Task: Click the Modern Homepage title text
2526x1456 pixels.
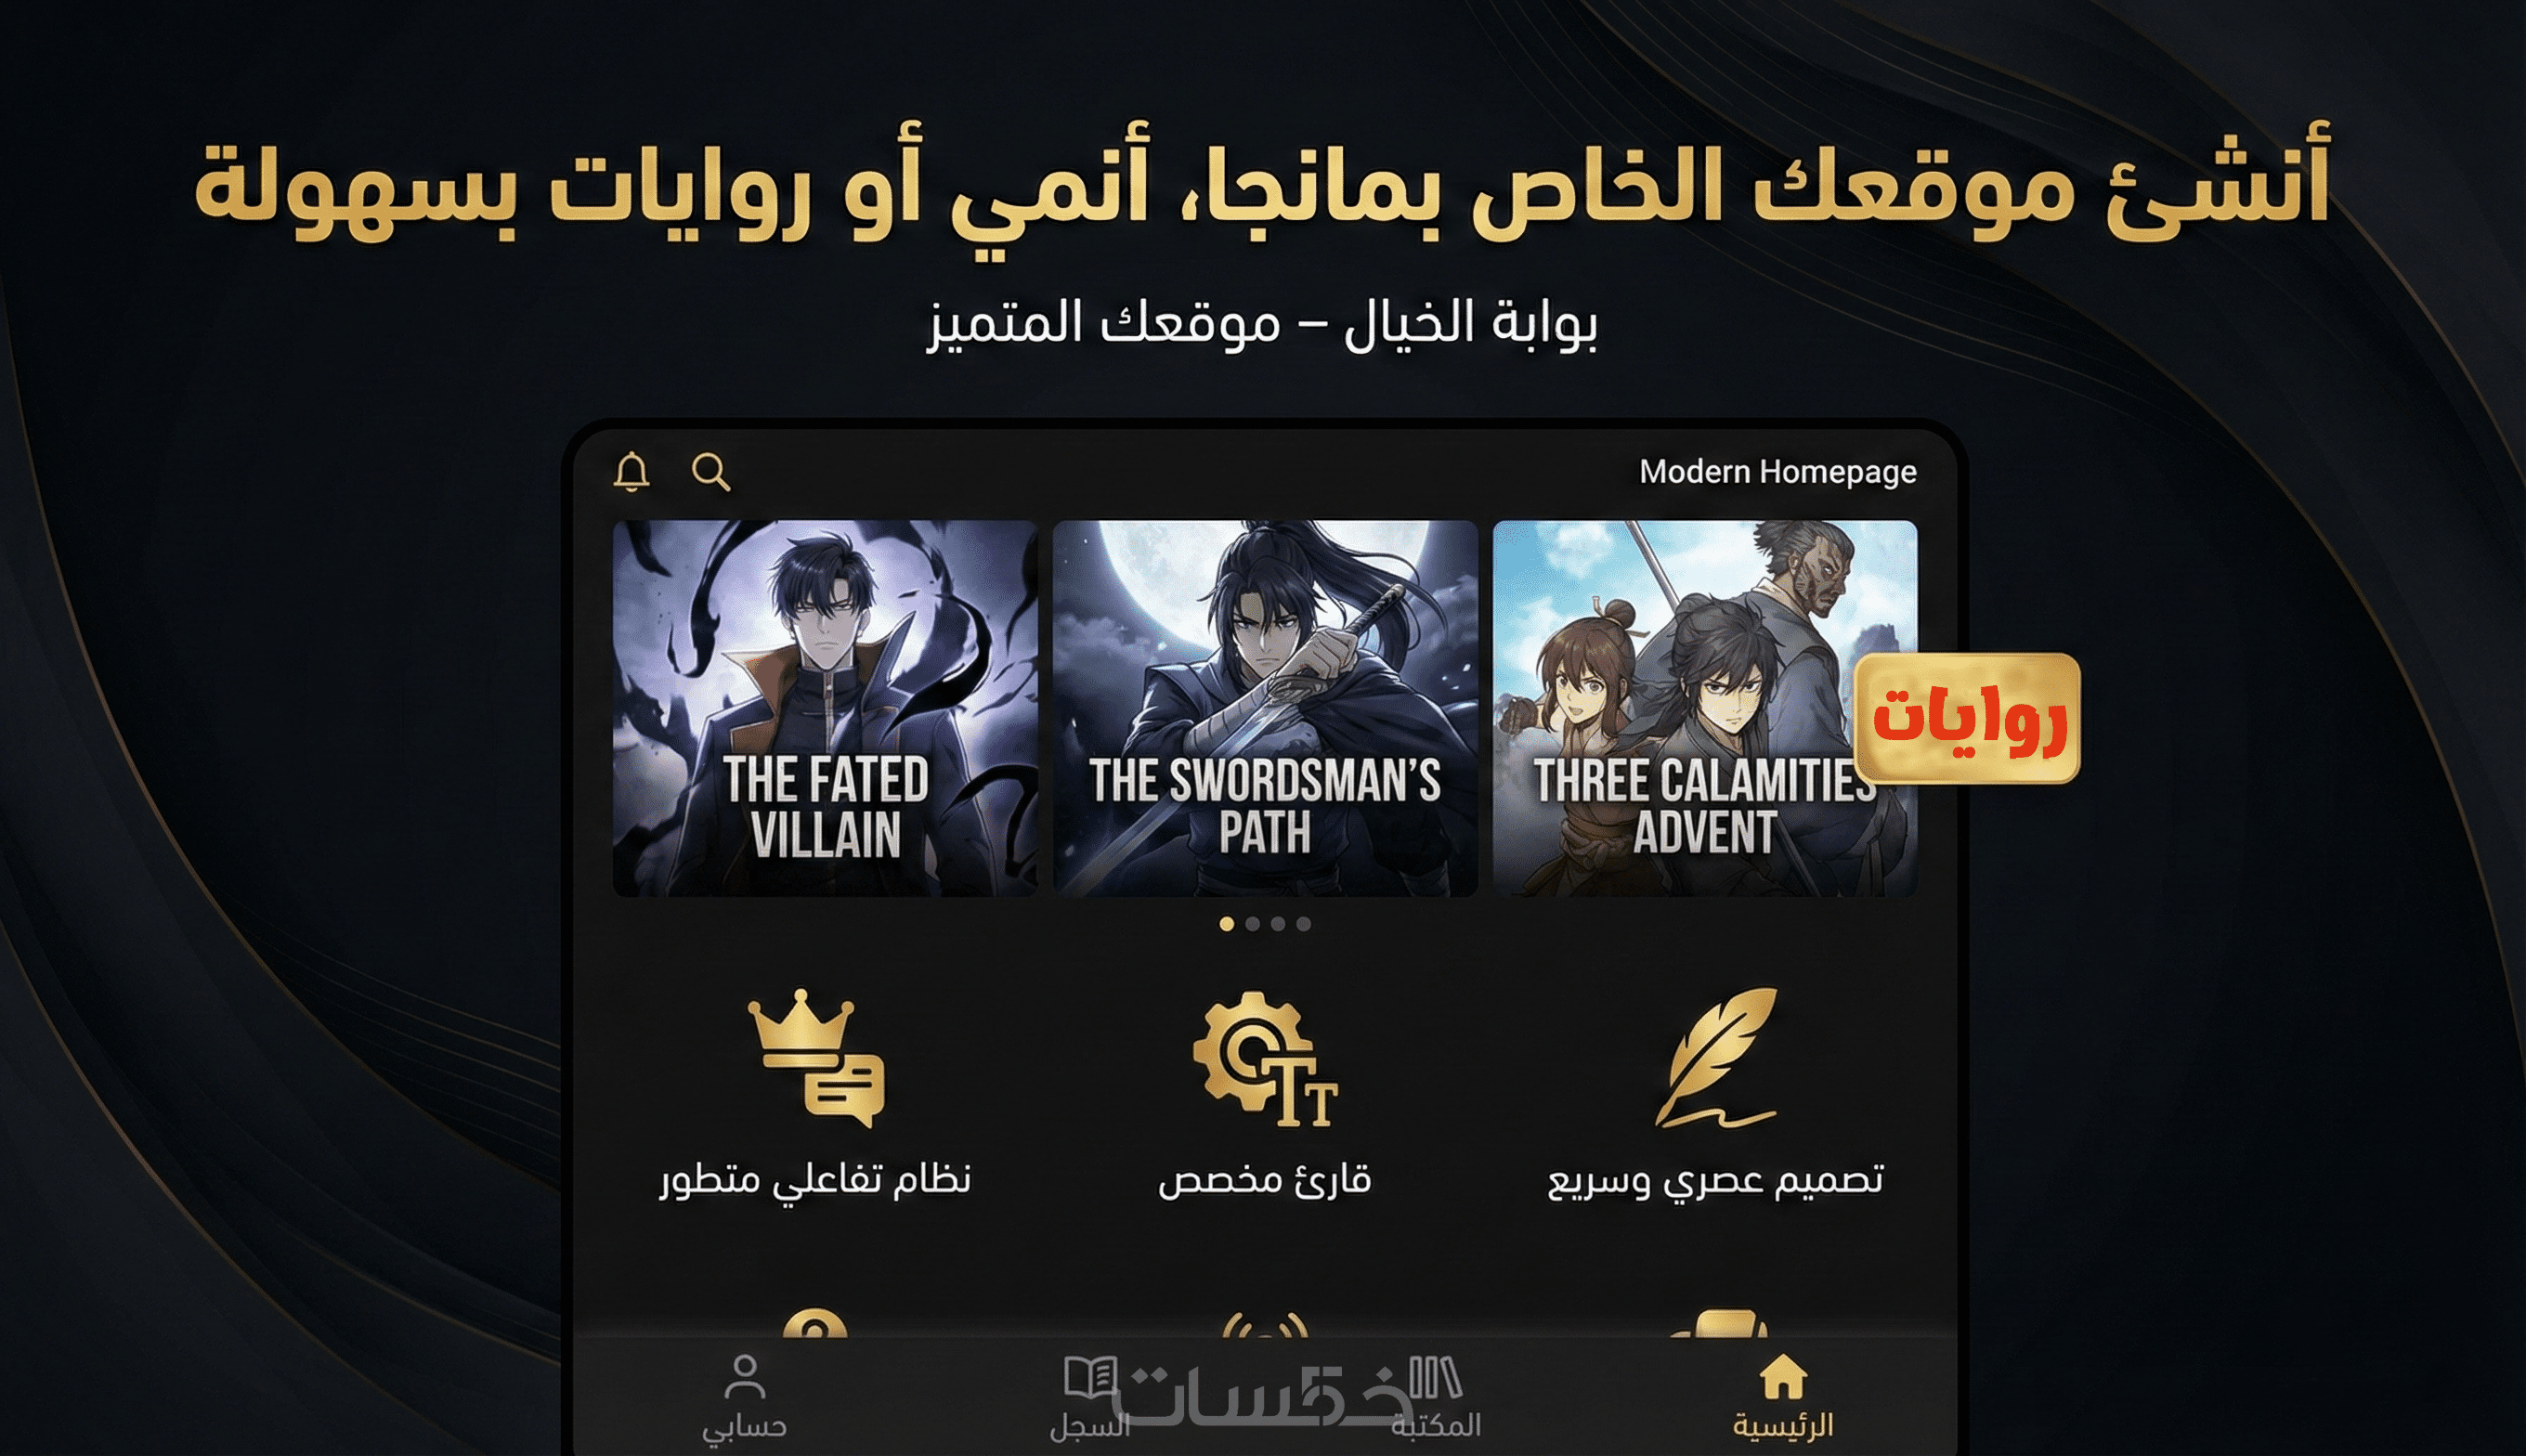Action: [1778, 471]
